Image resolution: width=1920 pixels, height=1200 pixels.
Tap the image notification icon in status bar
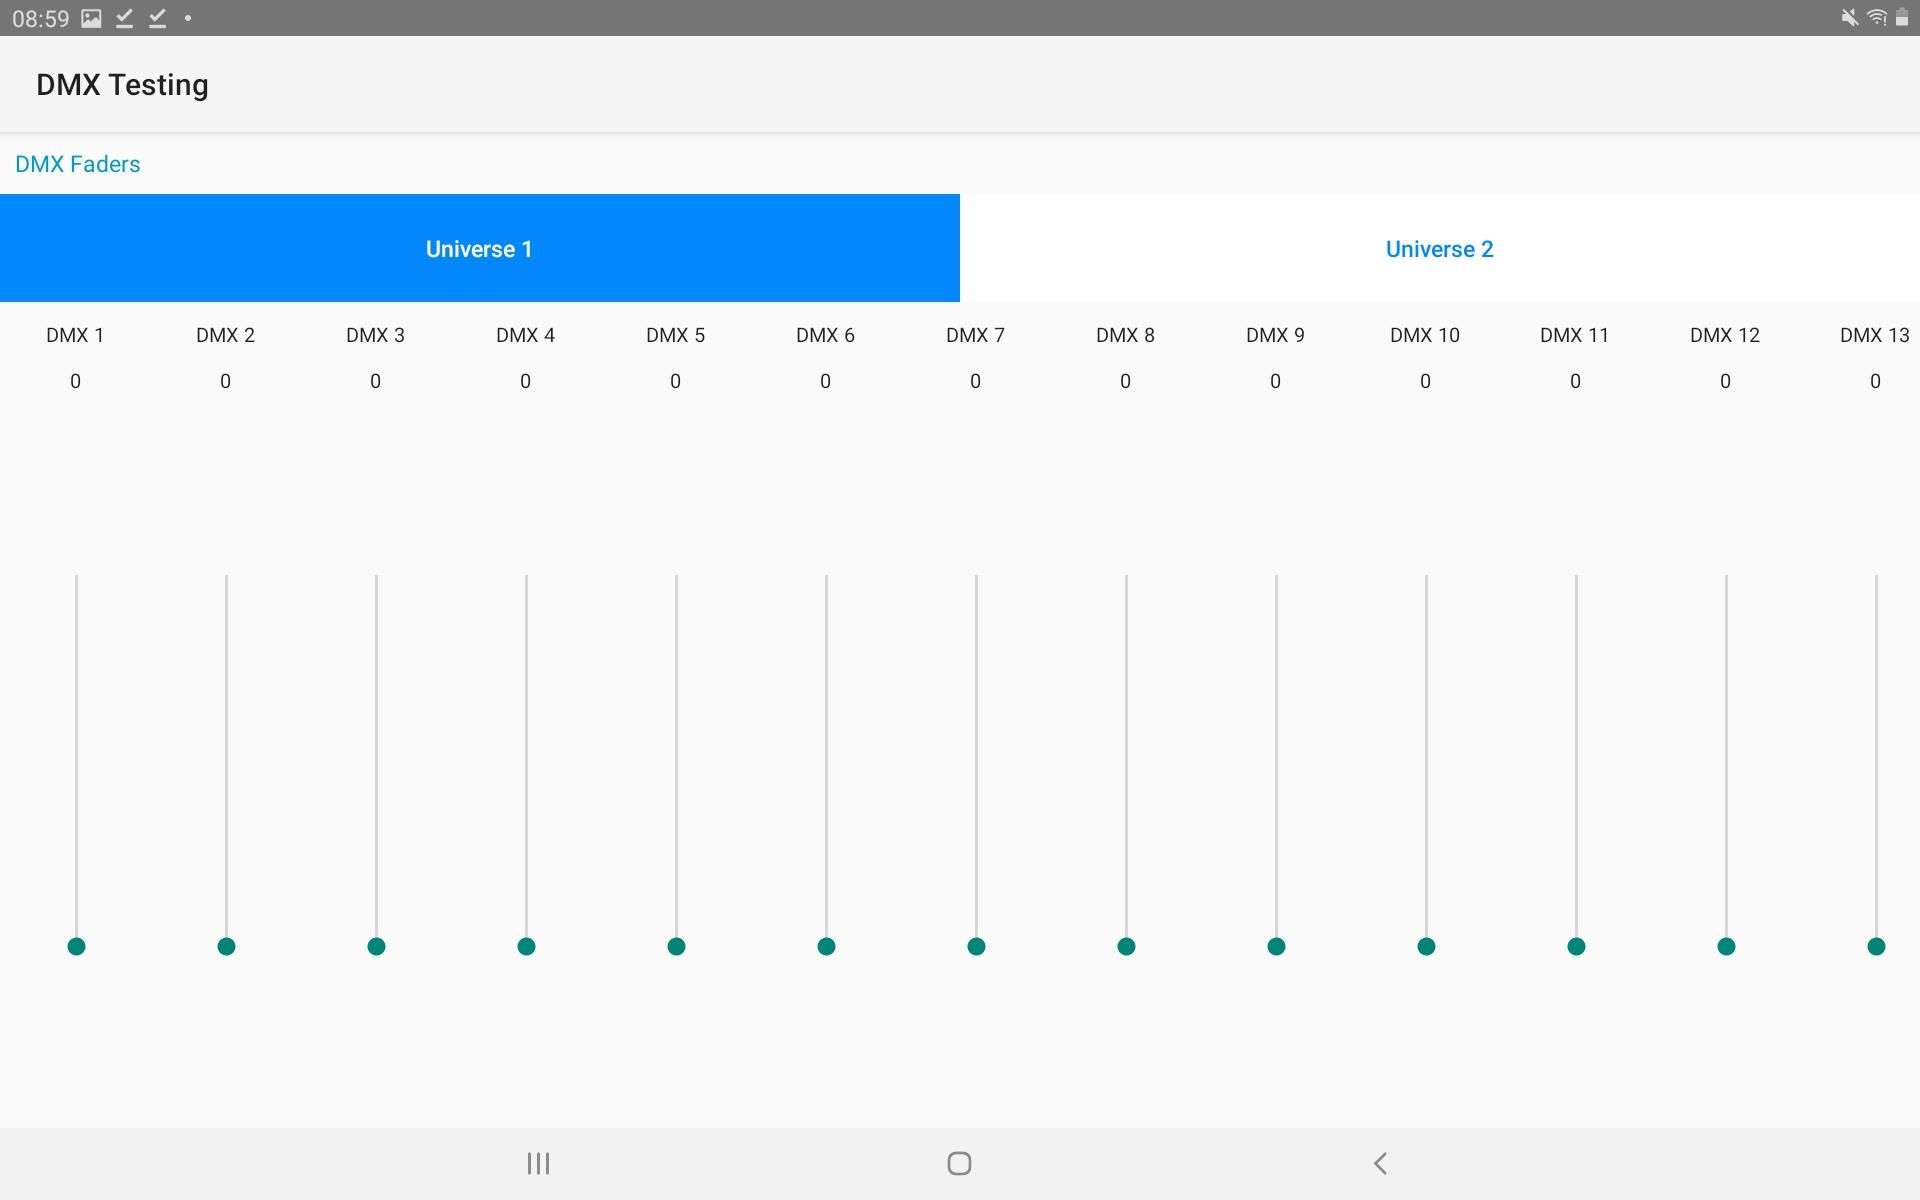pos(91,18)
